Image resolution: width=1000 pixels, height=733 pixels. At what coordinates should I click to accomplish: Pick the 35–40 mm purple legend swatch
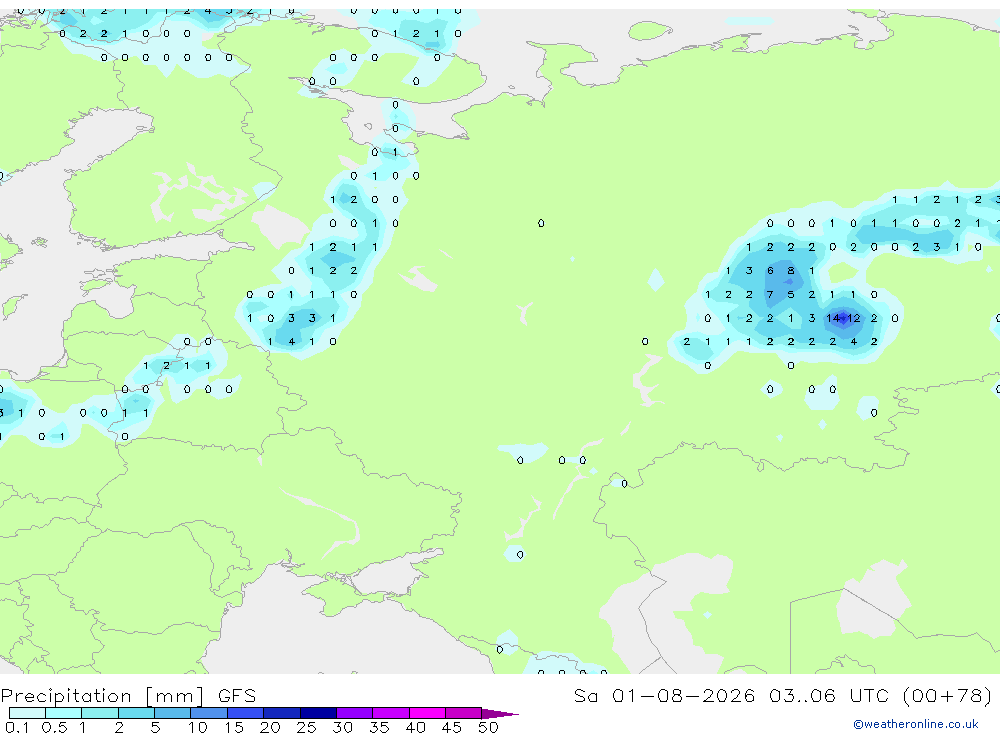click(390, 713)
